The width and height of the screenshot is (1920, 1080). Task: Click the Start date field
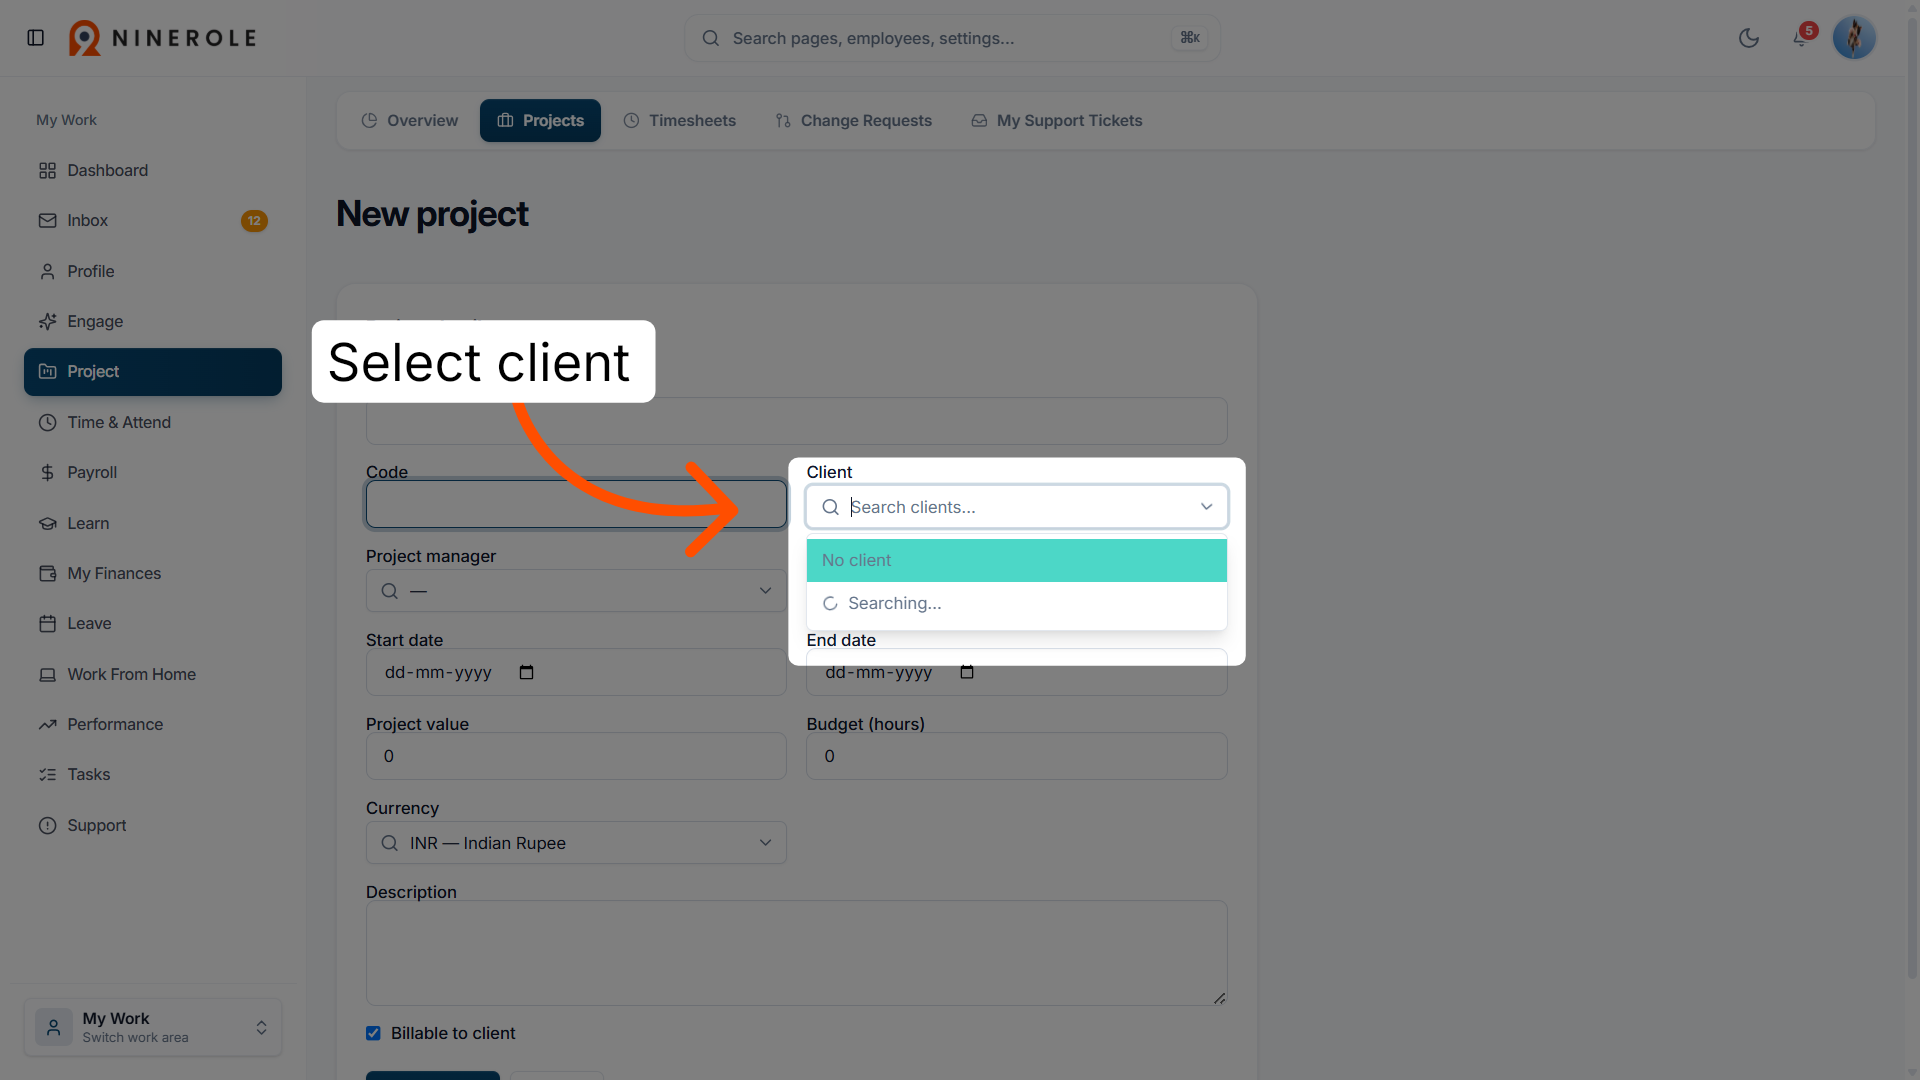(x=576, y=672)
